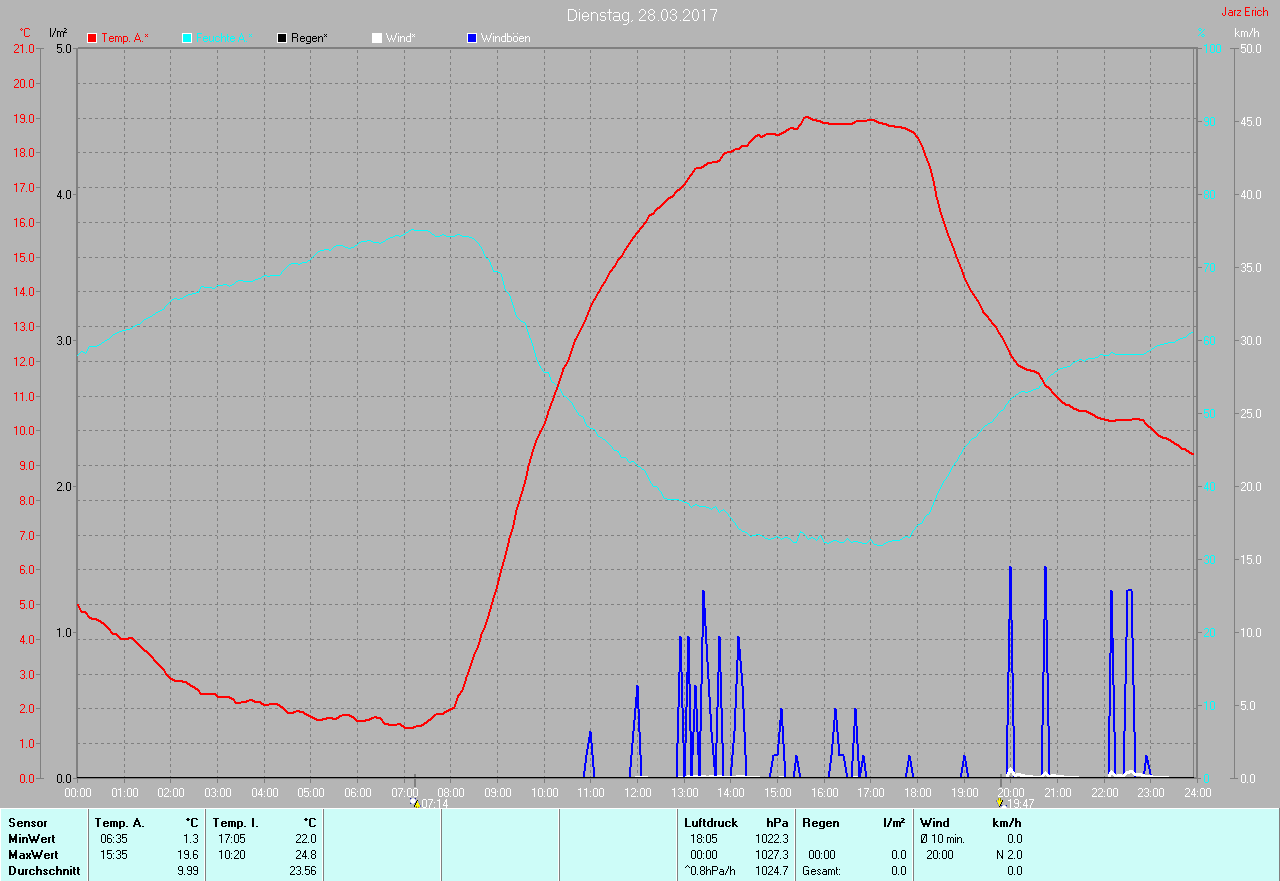Click the white Wind legend swatch
This screenshot has height=881, width=1280.
(376, 38)
